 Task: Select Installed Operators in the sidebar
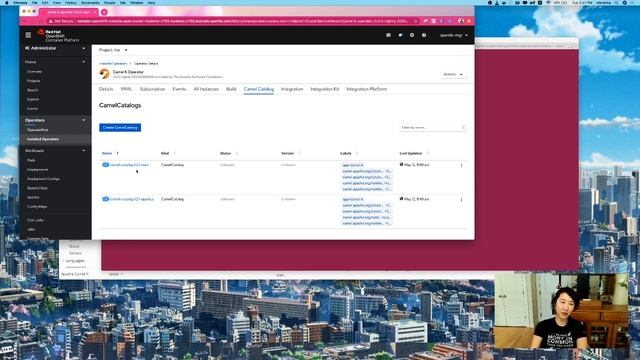[43, 139]
